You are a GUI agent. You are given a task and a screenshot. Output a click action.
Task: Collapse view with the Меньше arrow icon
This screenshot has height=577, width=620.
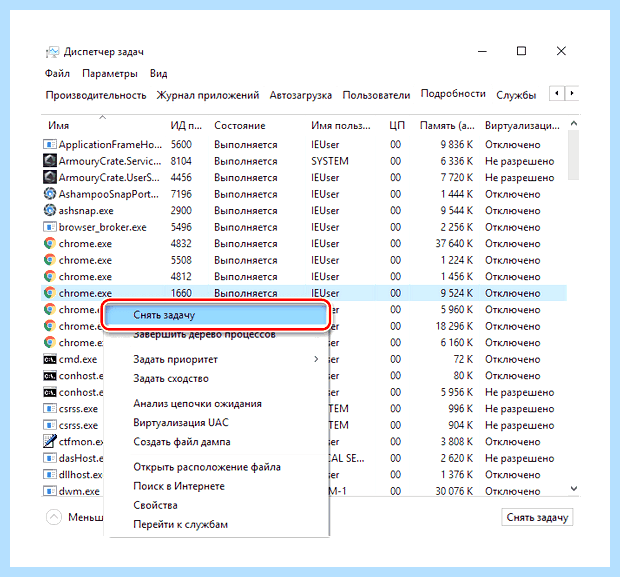[54, 517]
